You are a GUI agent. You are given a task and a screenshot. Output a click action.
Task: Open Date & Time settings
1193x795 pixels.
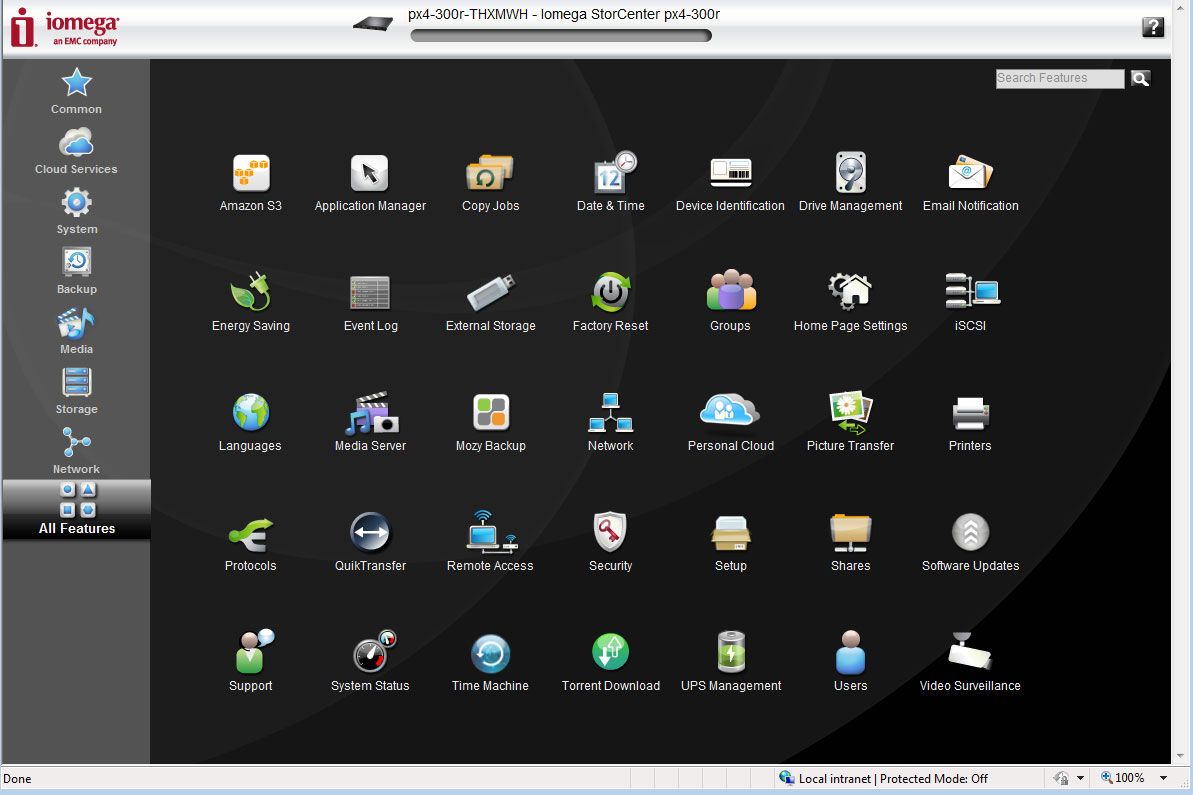(610, 183)
